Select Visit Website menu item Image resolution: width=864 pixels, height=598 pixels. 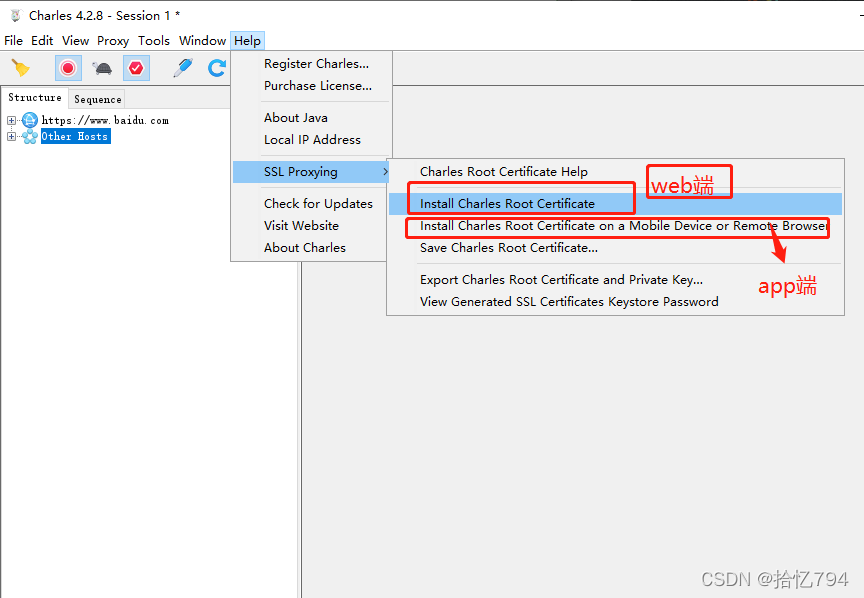point(312,225)
